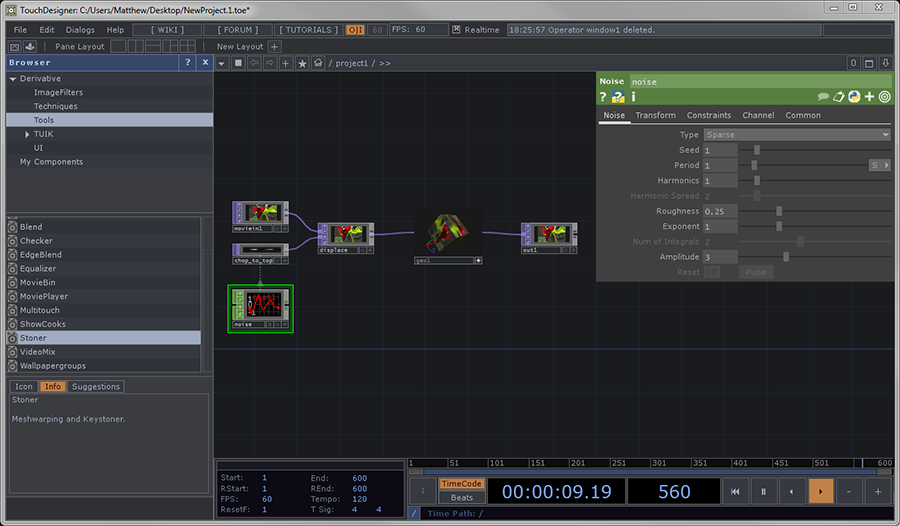Click the comment bubble icon in the parameter panel
The height and width of the screenshot is (526, 900).
pos(823,97)
